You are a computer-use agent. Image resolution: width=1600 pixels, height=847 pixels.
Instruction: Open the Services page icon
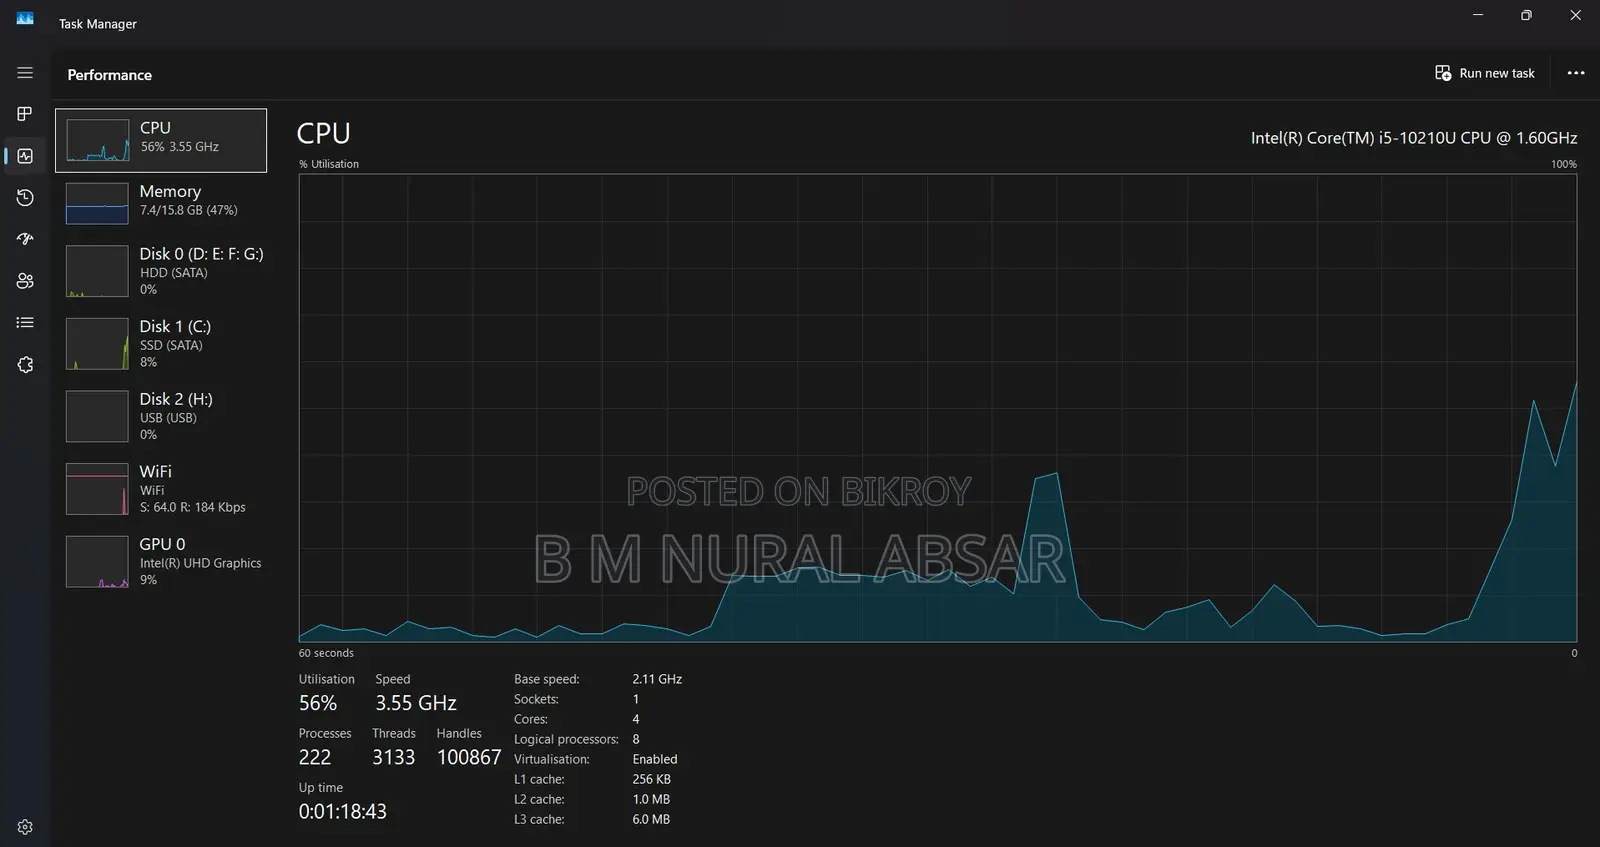(25, 365)
